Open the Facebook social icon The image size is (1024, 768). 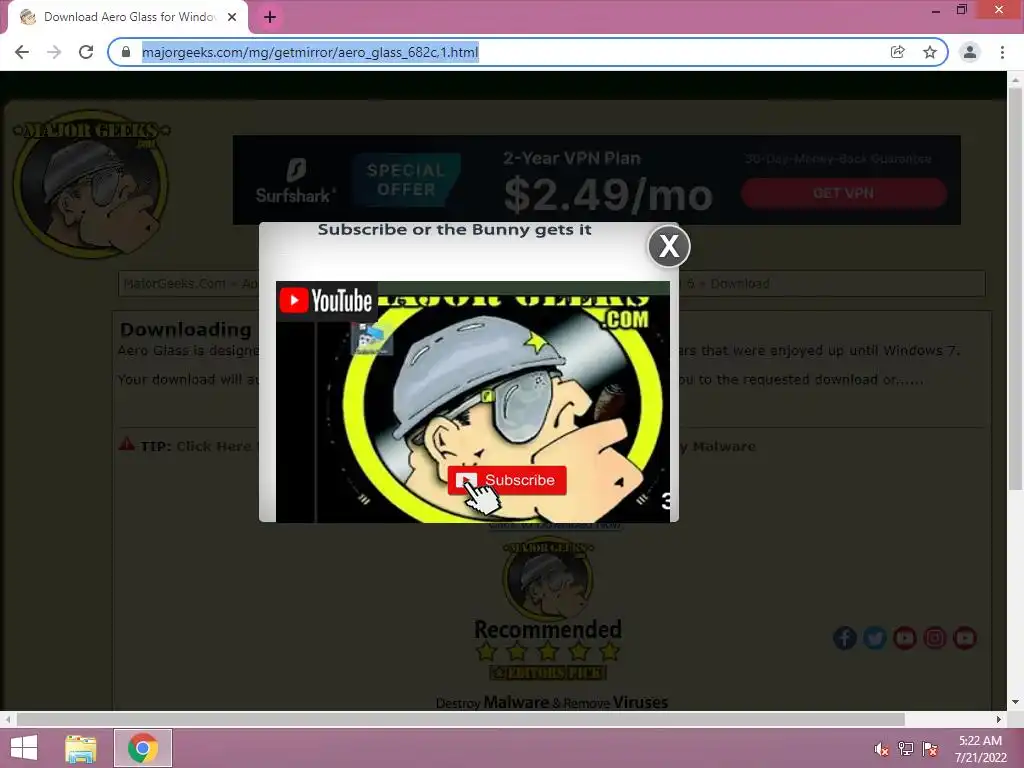tap(845, 638)
